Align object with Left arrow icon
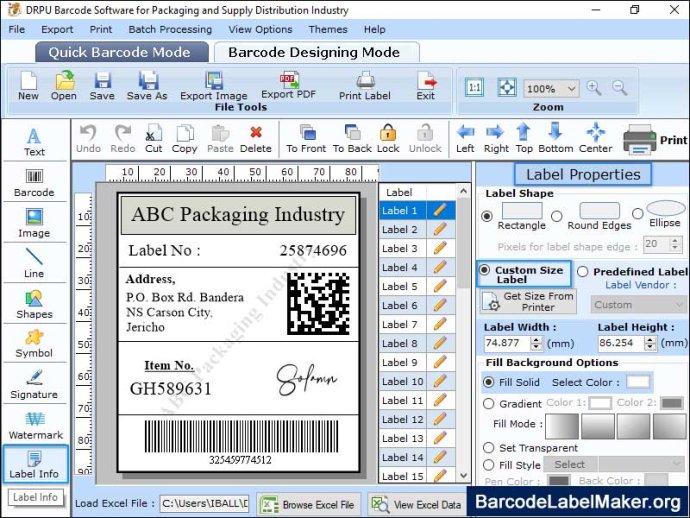This screenshot has width=690, height=518. pyautogui.click(x=466, y=132)
